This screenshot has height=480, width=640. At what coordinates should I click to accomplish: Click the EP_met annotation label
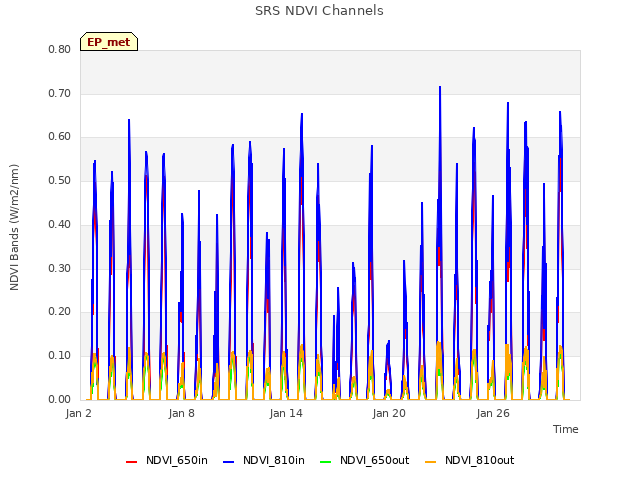point(109,42)
